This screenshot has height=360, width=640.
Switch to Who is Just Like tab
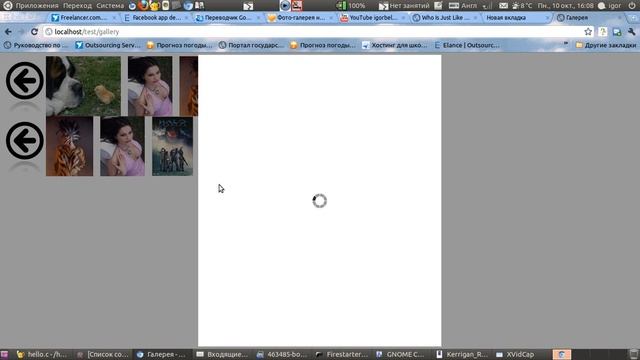(444, 18)
